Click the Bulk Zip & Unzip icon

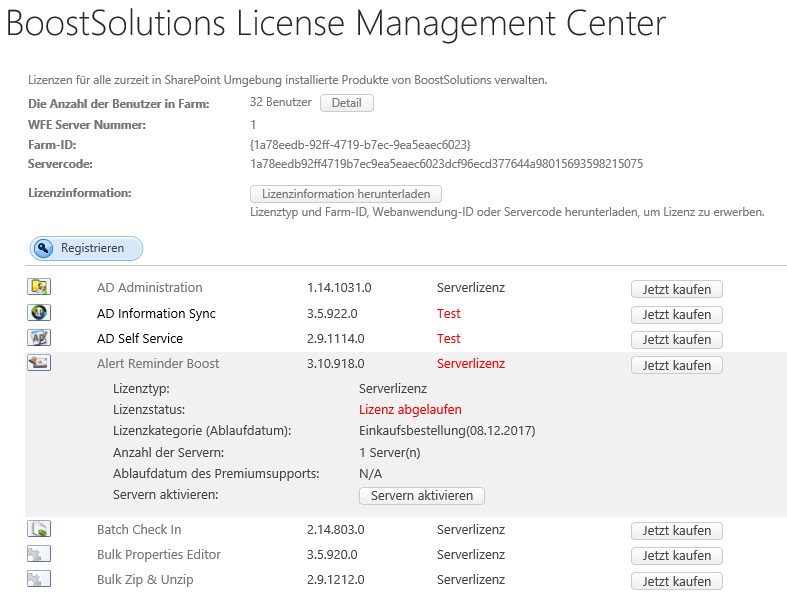(39, 579)
